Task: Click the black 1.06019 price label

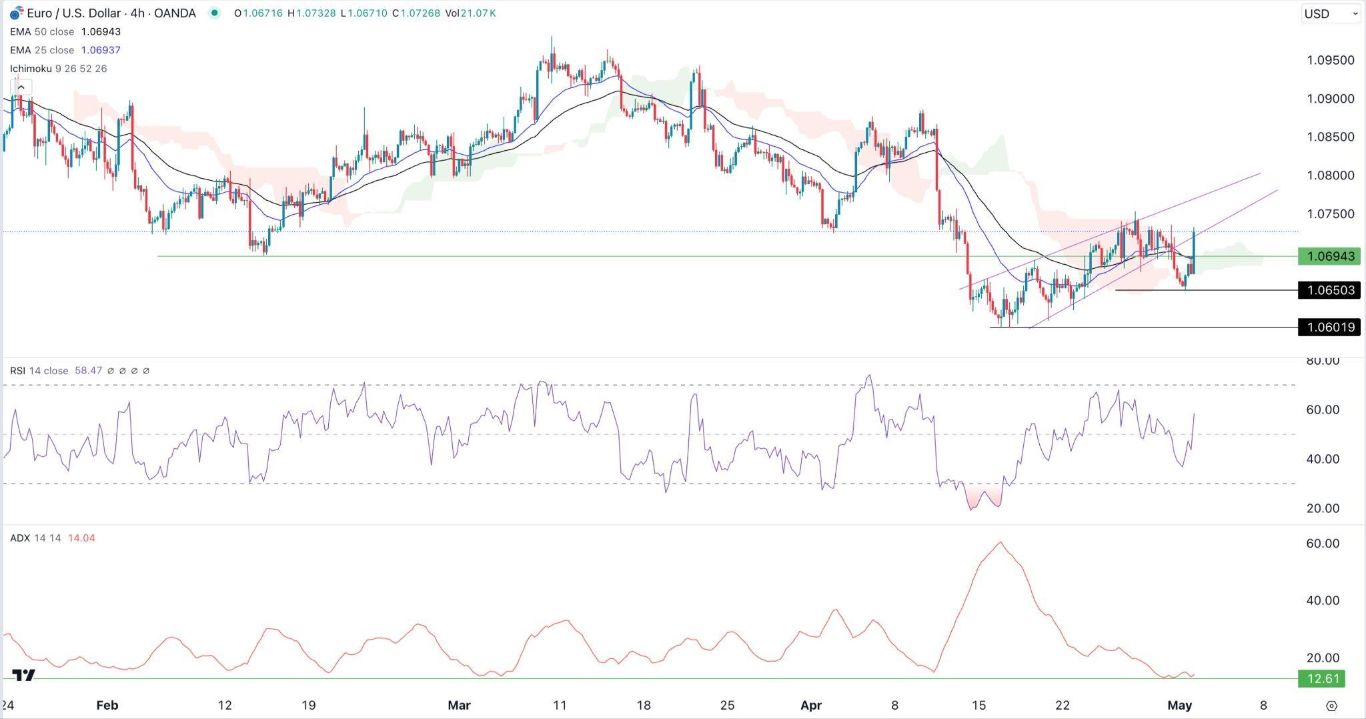Action: point(1329,327)
